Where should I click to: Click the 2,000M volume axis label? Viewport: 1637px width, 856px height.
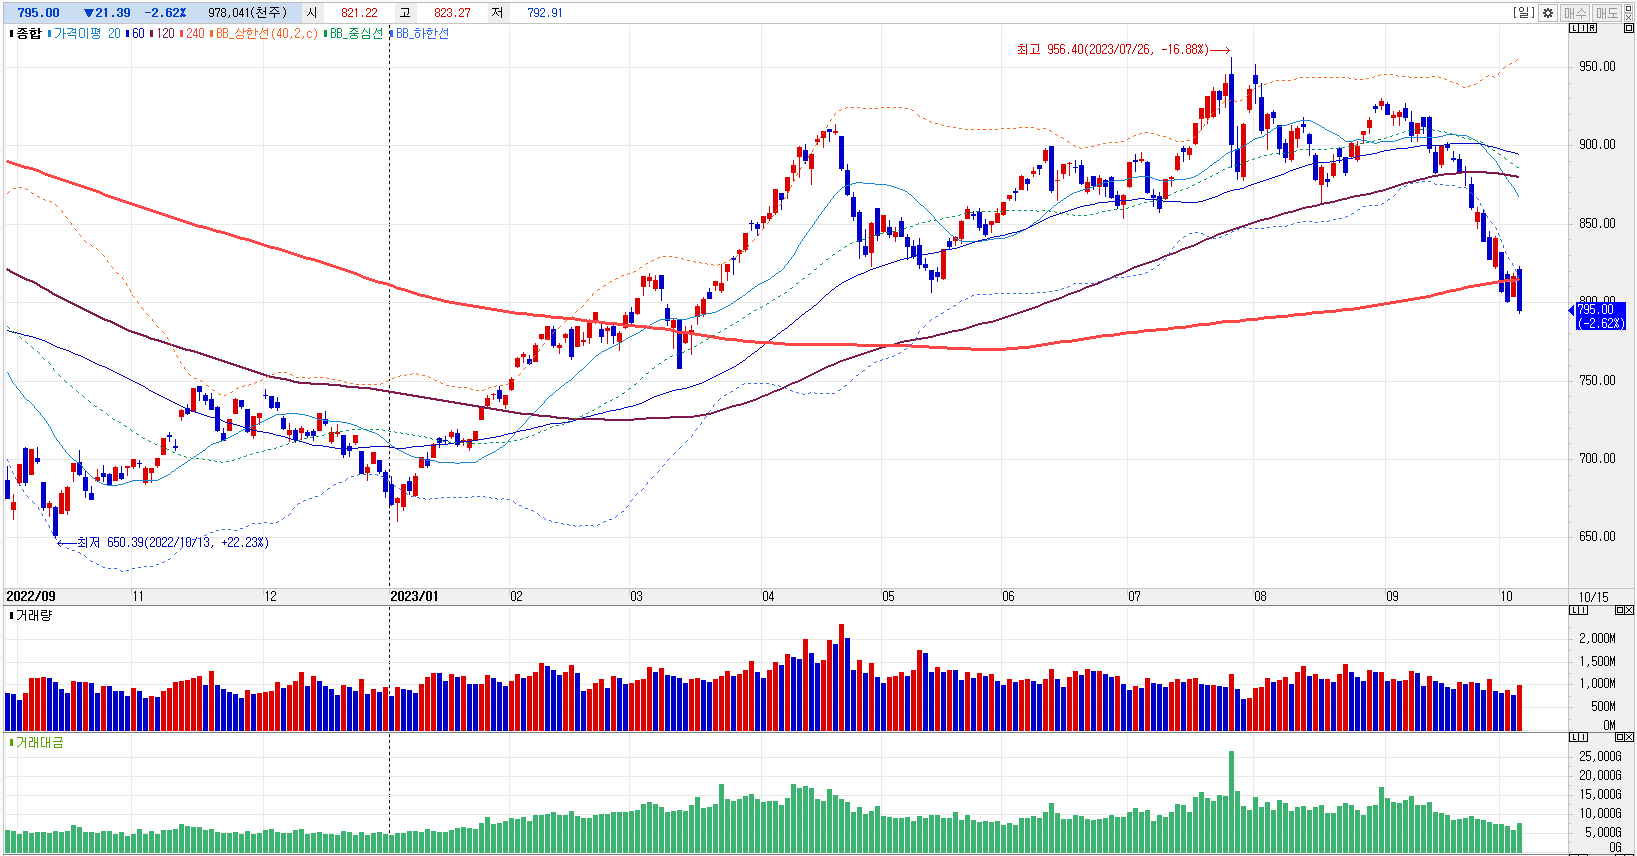point(1597,638)
